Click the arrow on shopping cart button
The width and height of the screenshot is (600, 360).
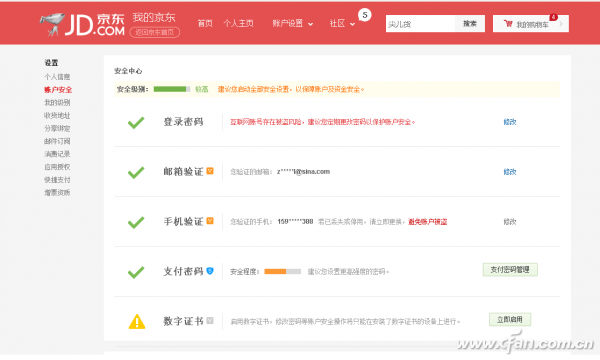tap(561, 24)
